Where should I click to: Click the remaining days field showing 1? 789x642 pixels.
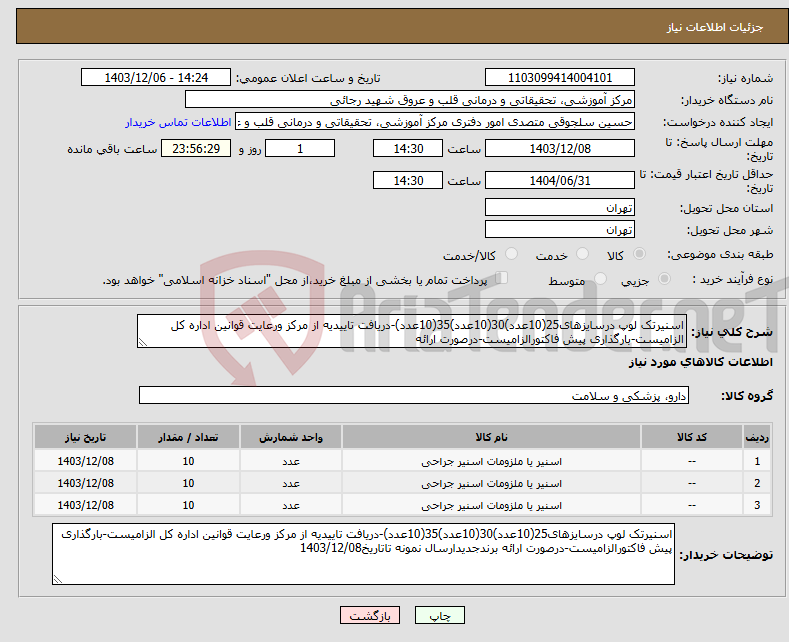point(300,148)
